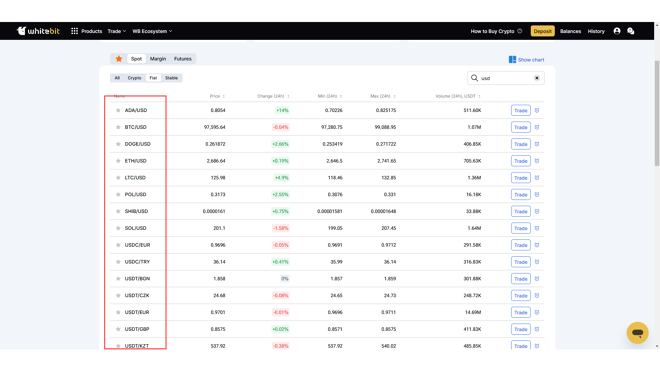Click the icon right of USDC/TRY Trade
This screenshot has height=371, width=660.
point(537,262)
